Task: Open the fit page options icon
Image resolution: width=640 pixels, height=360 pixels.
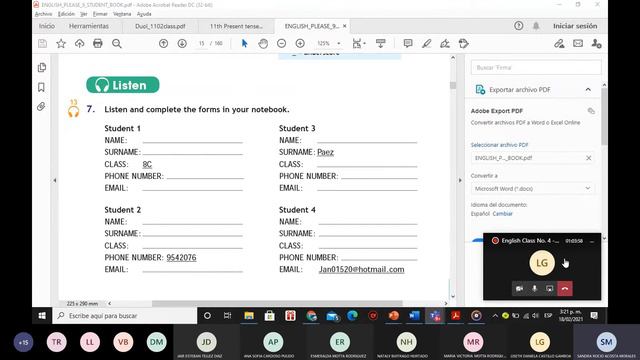Action: pyautogui.click(x=358, y=43)
